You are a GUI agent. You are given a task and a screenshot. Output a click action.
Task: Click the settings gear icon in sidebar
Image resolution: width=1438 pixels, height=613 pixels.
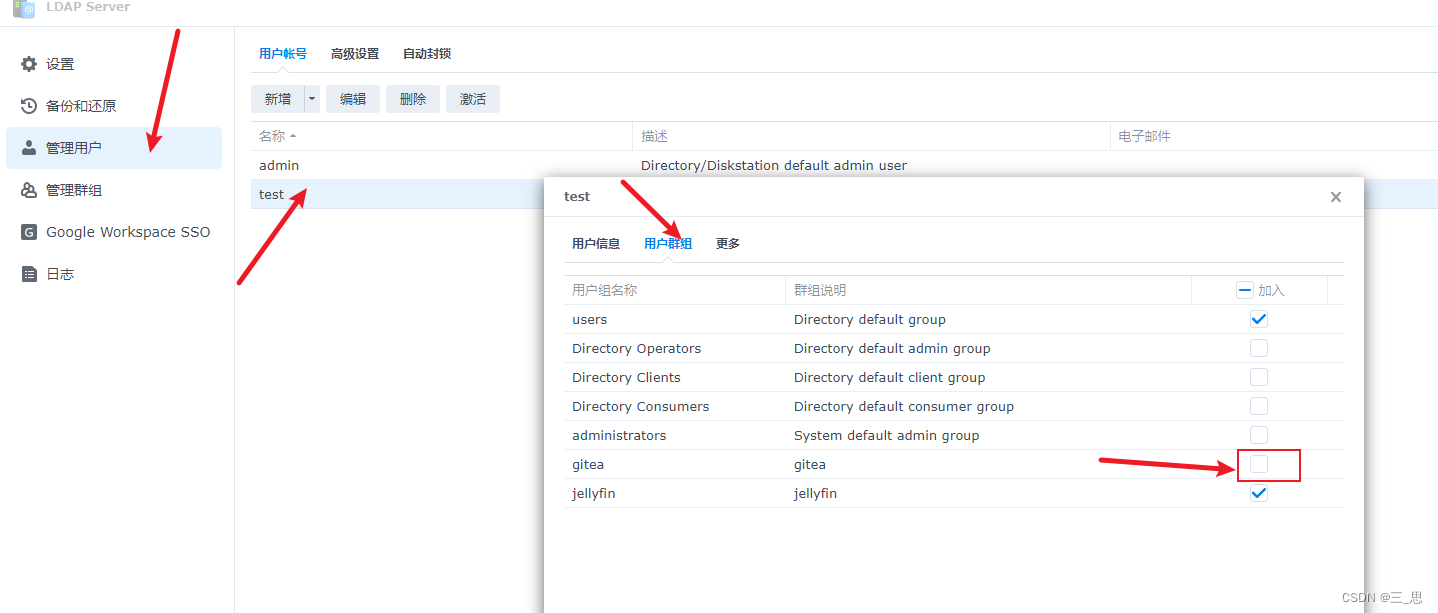coord(29,64)
